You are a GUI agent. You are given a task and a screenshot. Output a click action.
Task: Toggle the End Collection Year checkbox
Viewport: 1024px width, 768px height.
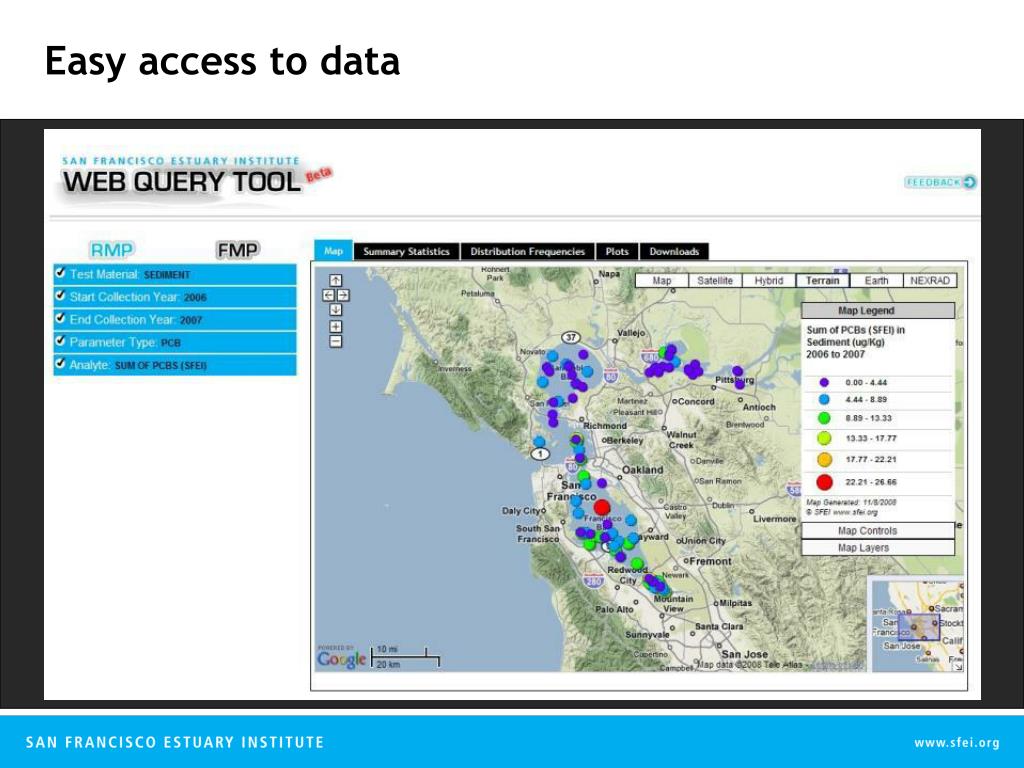[61, 318]
